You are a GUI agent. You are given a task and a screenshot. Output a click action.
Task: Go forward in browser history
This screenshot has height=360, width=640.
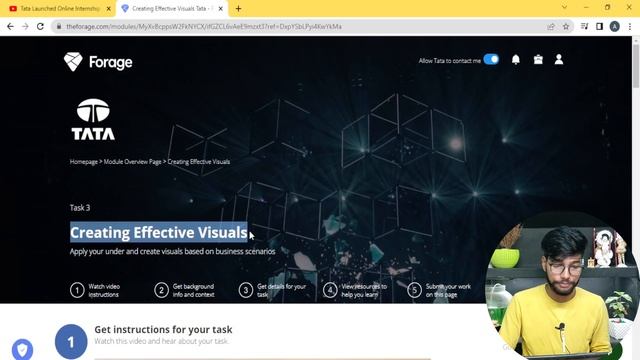click(x=25, y=27)
